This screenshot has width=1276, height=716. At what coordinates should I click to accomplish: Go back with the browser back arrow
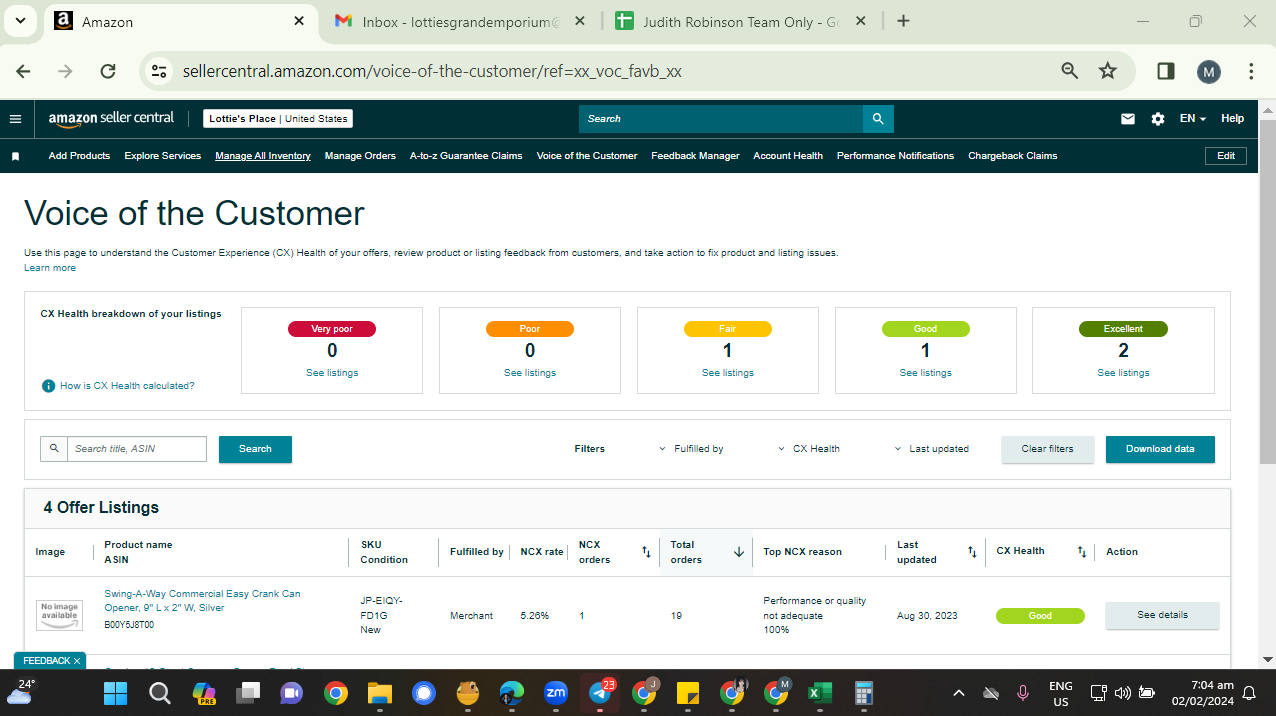click(x=23, y=71)
